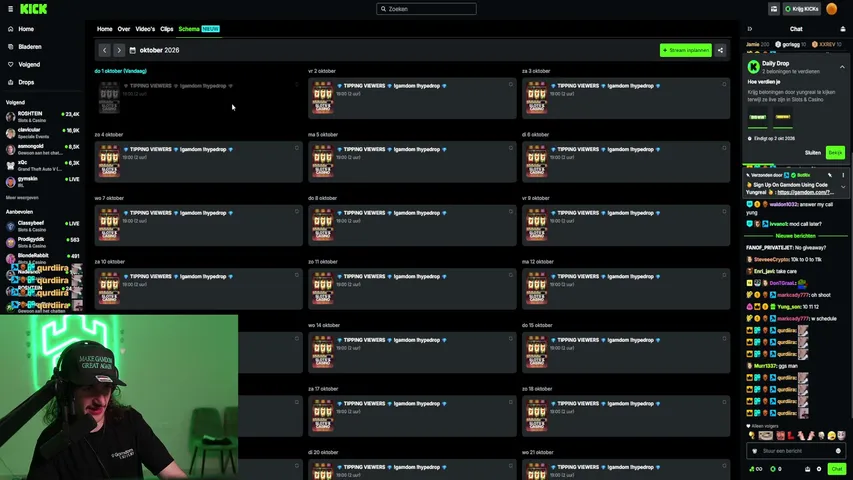Screen dimensions: 853x480
Task: Open chat settings gear icon
Action: tap(819, 469)
